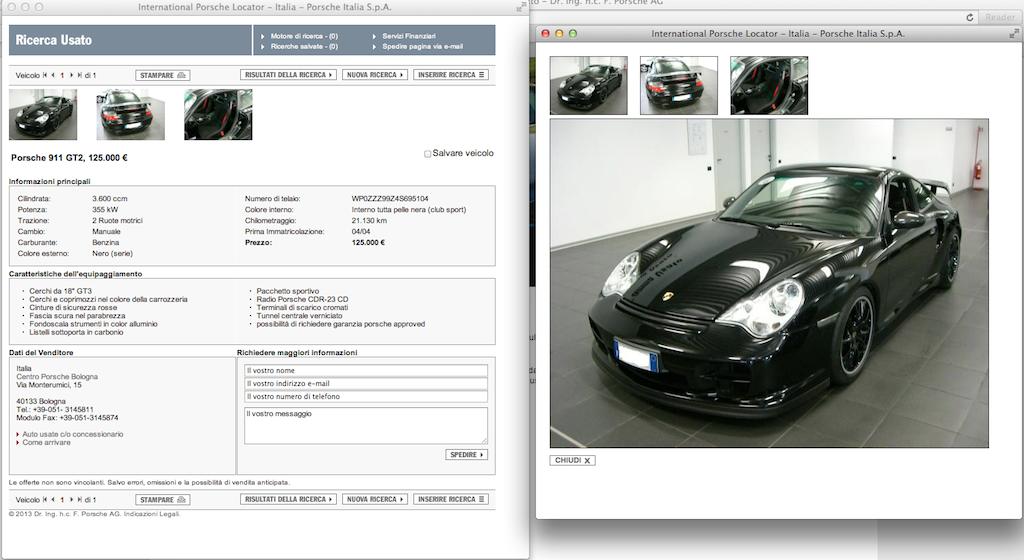Click the top STAMPARE print button
This screenshot has width=1024, height=560.
click(x=163, y=75)
